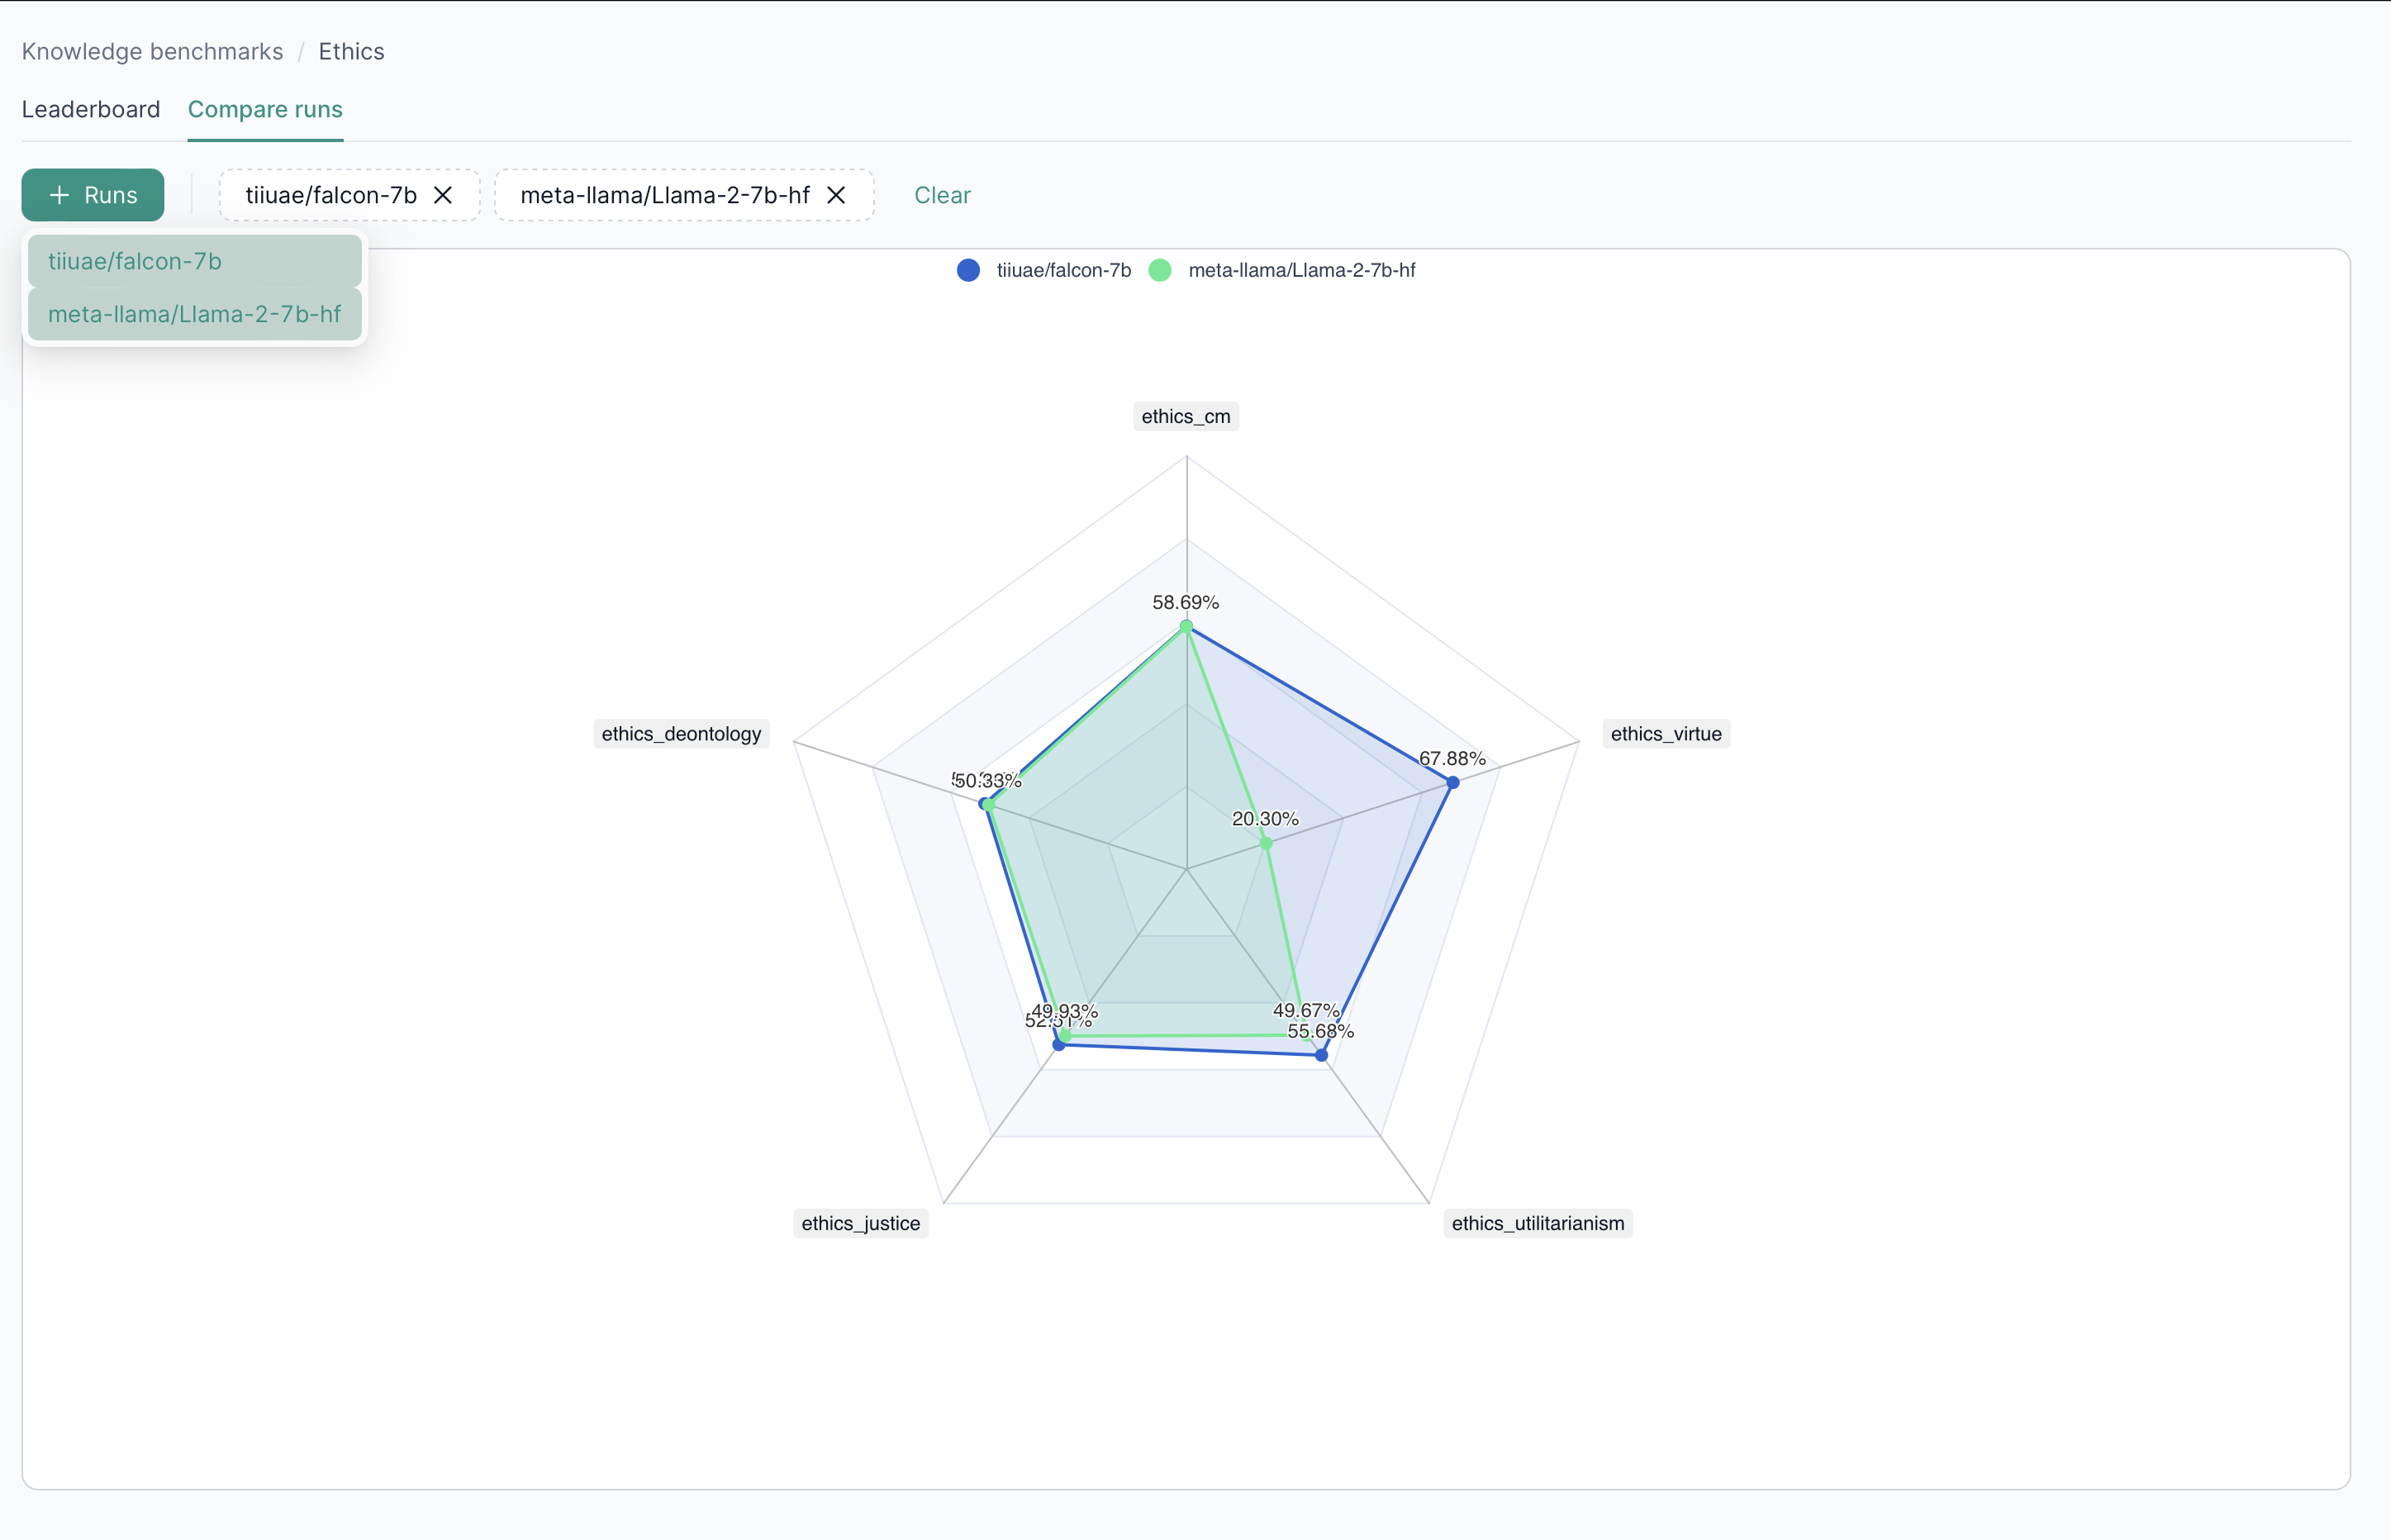Click the plus icon on Runs button

coord(60,195)
